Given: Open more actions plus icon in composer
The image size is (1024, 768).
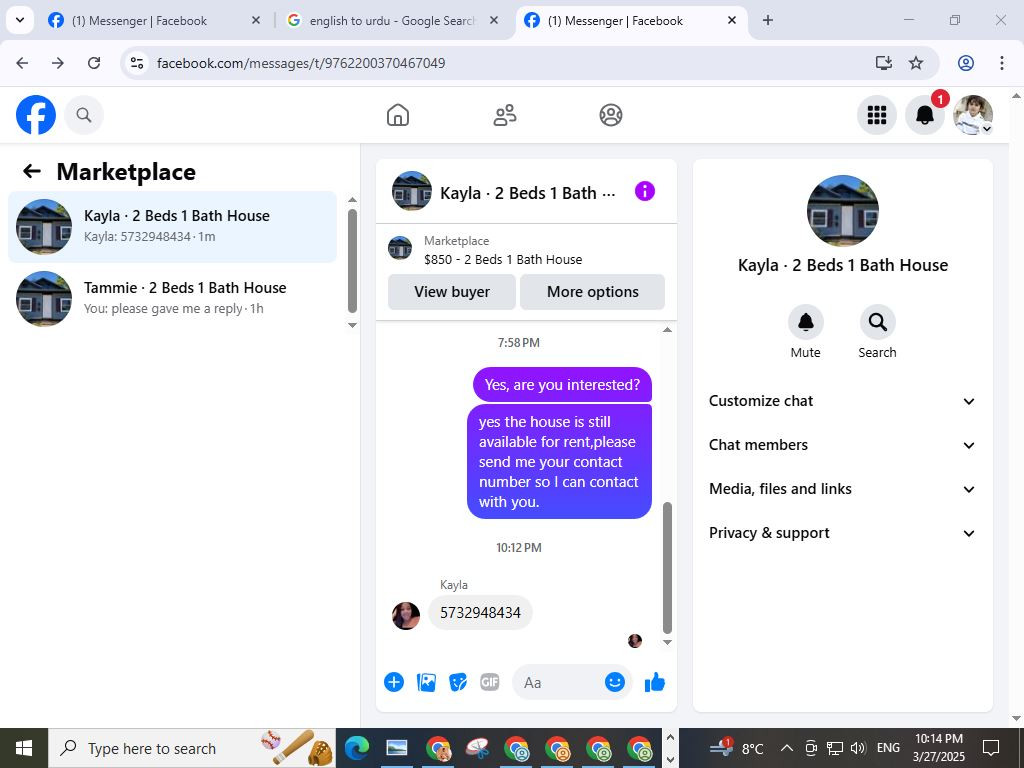Looking at the screenshot, I should pyautogui.click(x=394, y=682).
